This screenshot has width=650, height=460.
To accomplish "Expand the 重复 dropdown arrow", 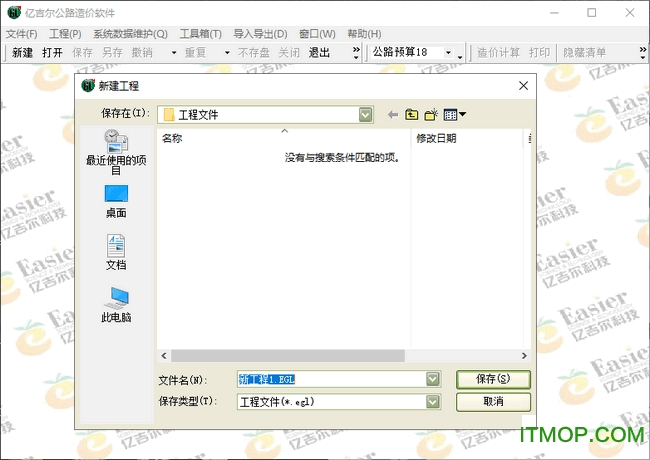I will 227,53.
